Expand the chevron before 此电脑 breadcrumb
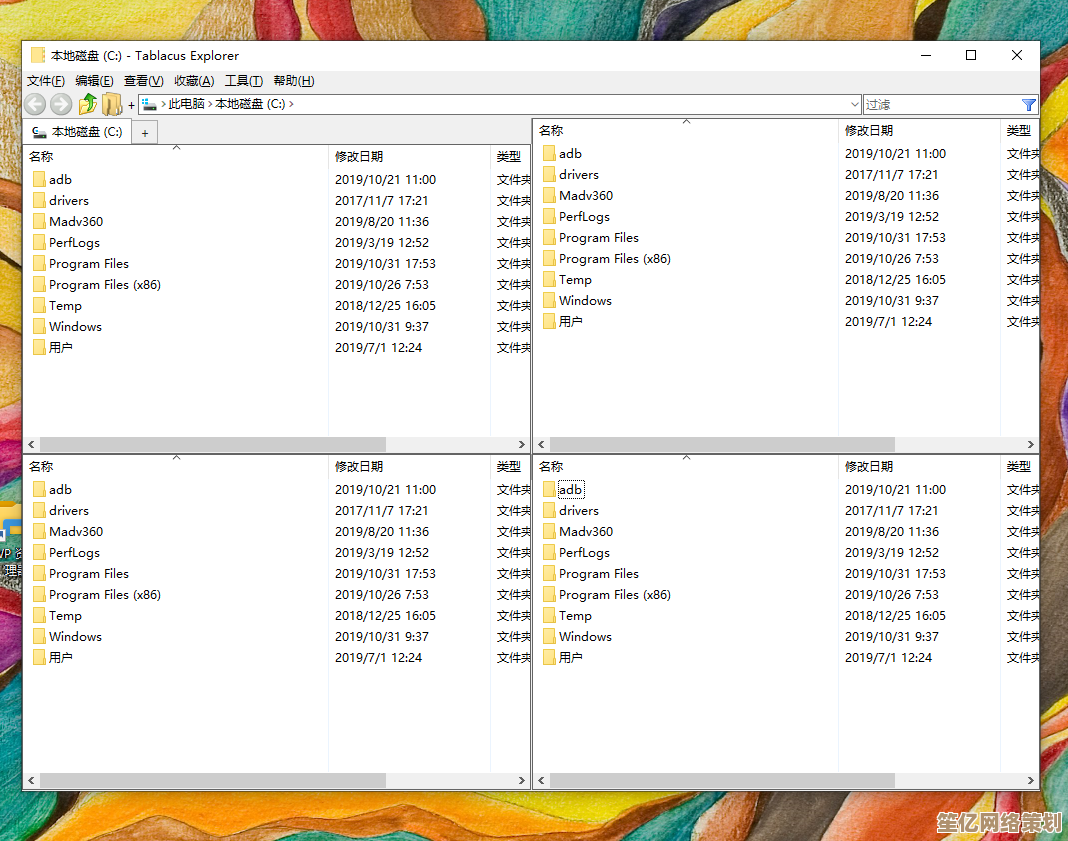 [163, 104]
